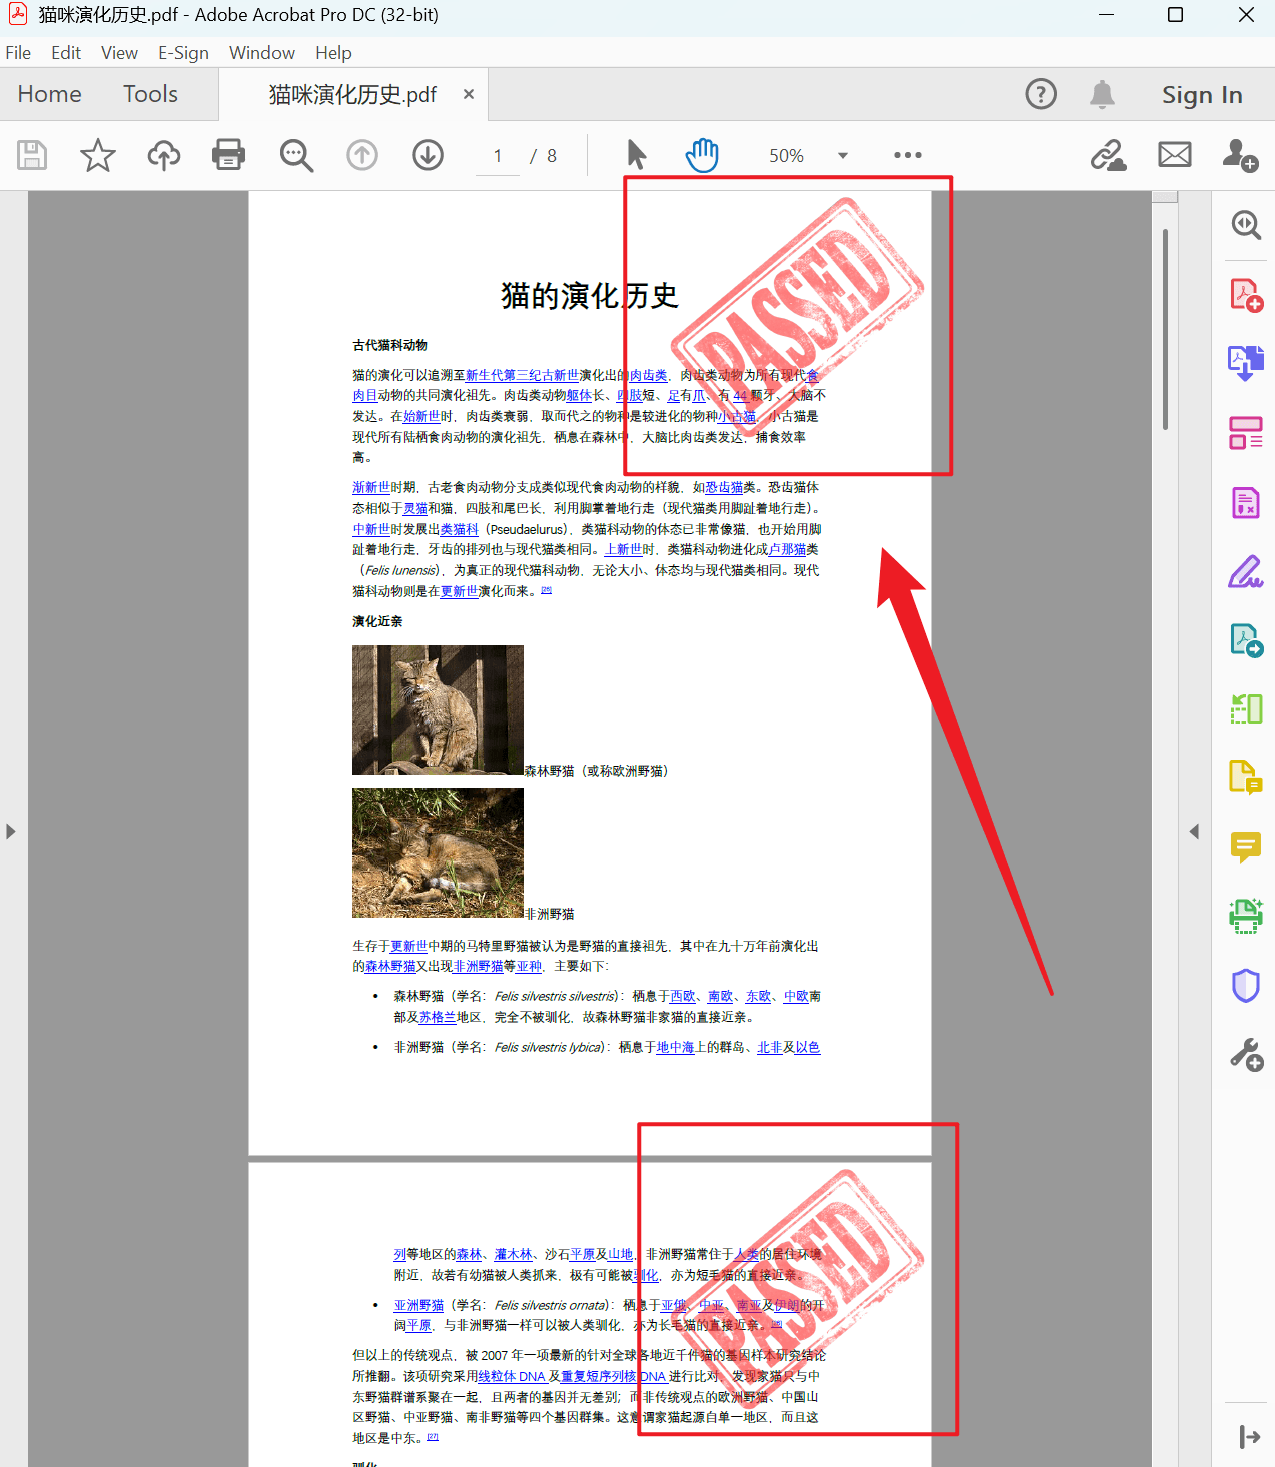Click the Sign In button
This screenshot has height=1467, width=1275.
[1202, 93]
